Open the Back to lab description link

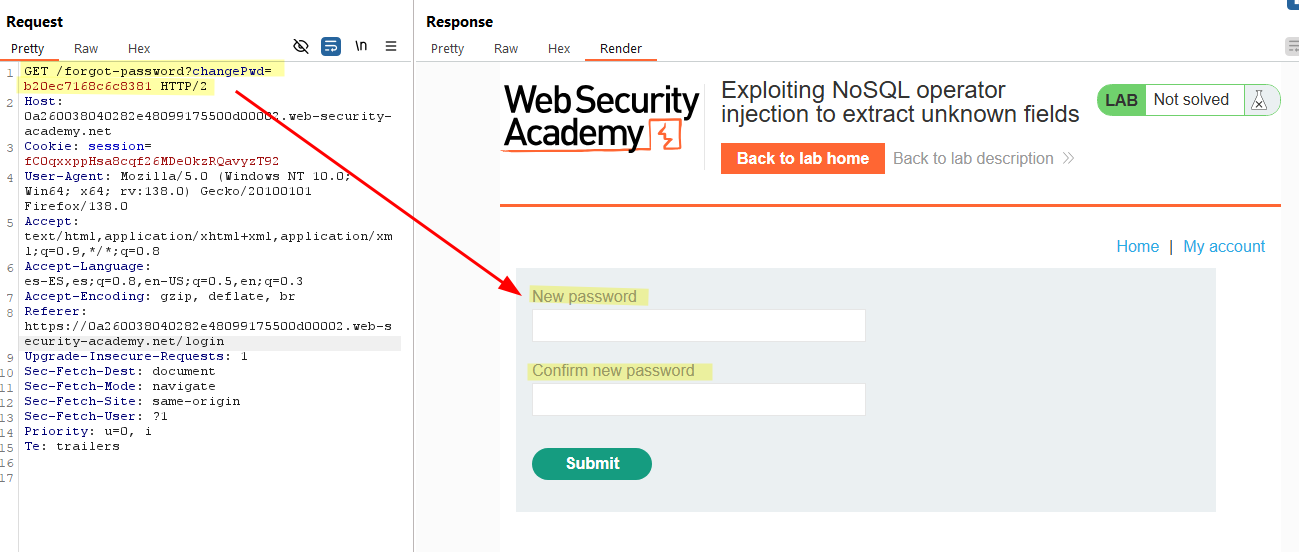coord(973,158)
